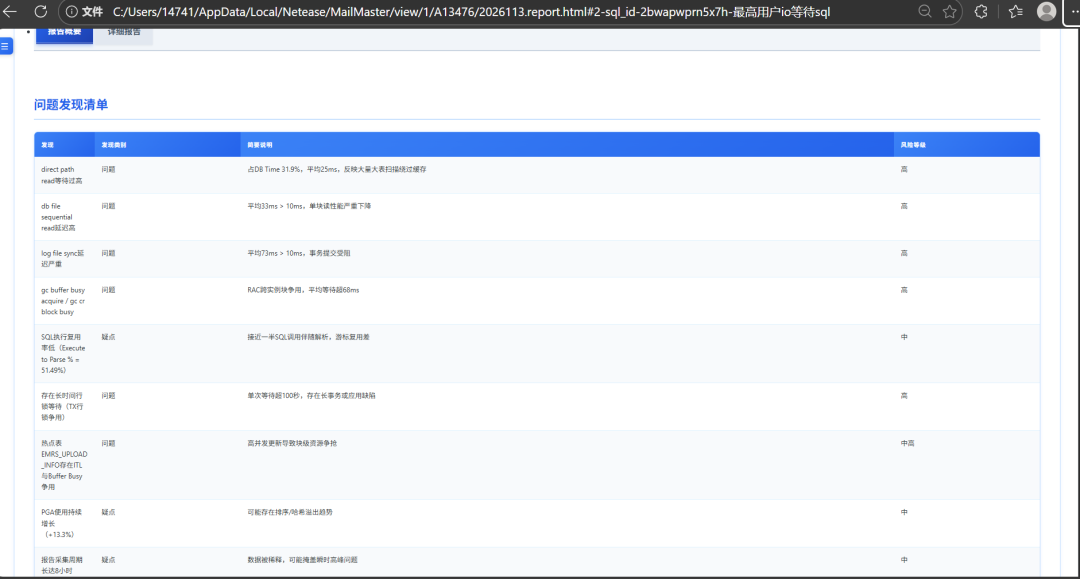The width and height of the screenshot is (1080, 579).
Task: Click the description 平均73ms > 10ms
Action: (299, 253)
